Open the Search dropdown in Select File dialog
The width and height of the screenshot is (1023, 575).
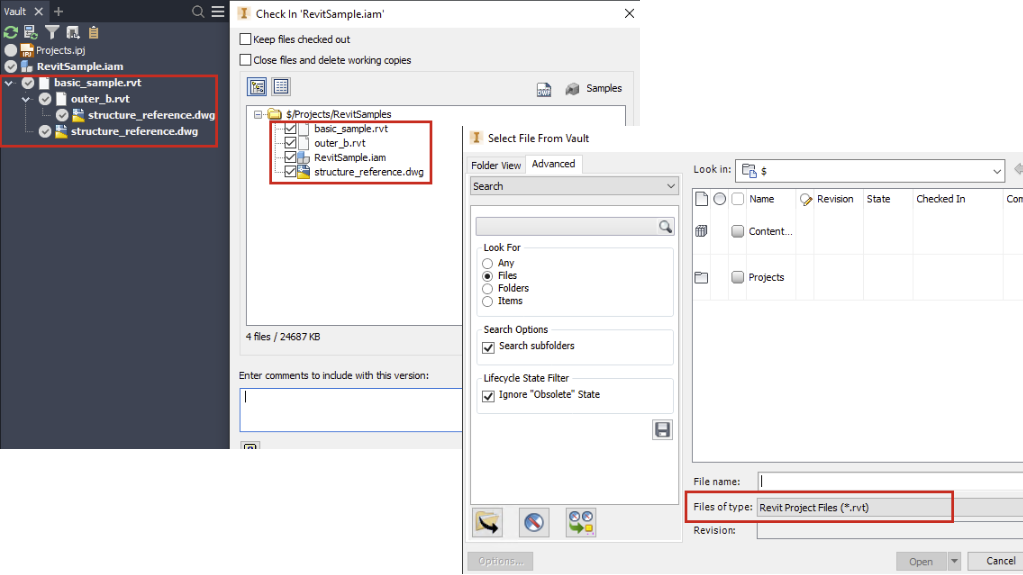coord(573,186)
